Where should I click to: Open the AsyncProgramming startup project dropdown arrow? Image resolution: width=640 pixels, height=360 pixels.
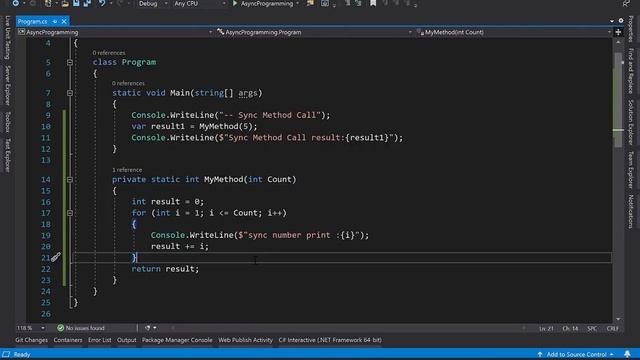coord(298,4)
